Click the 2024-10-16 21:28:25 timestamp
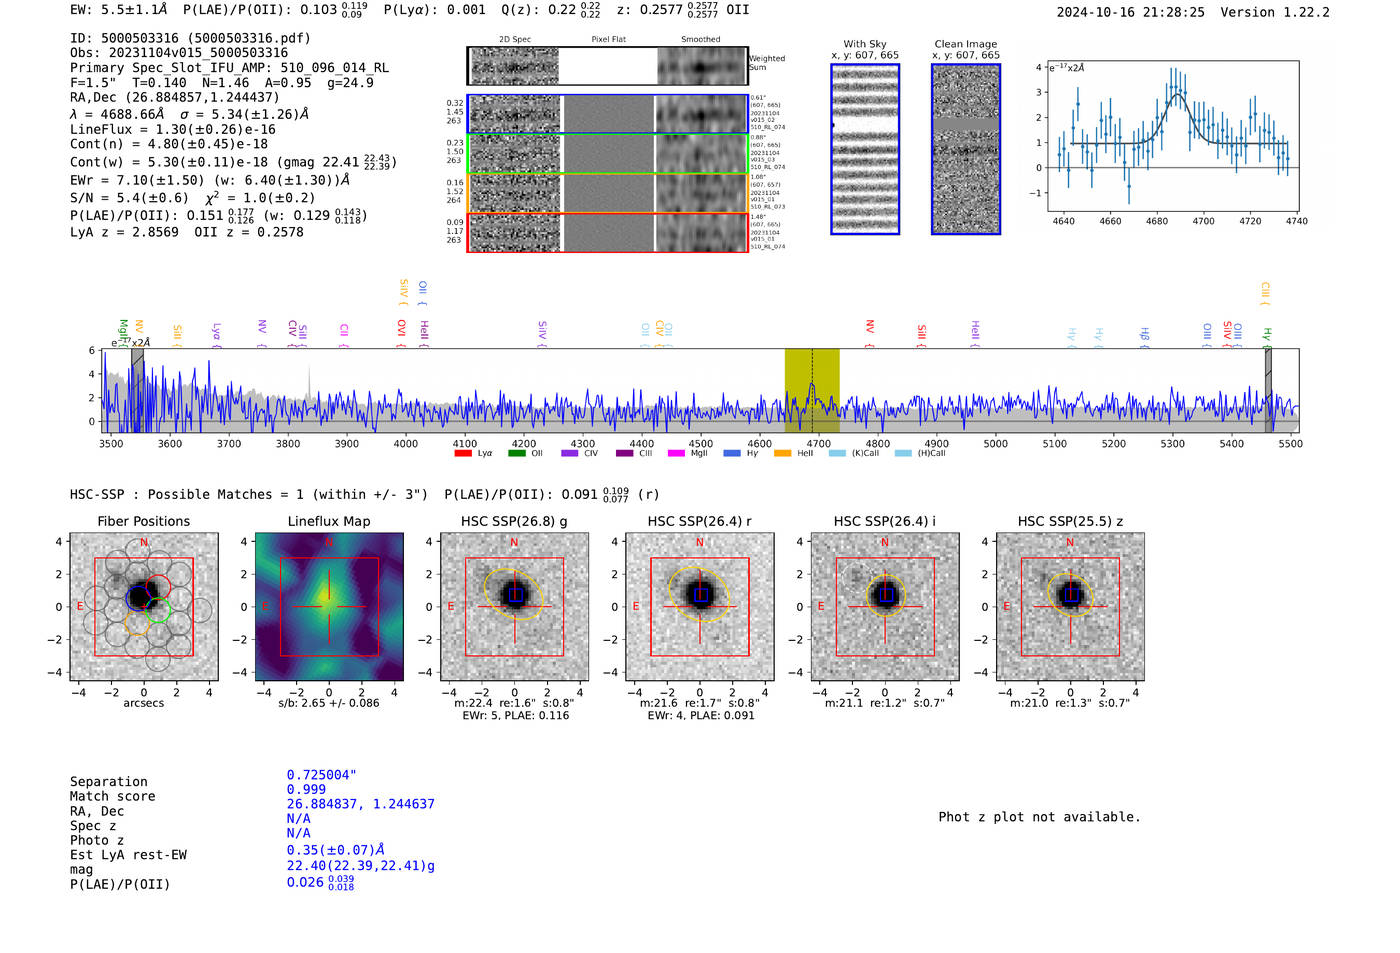1400x953 pixels. pyautogui.click(x=1131, y=12)
